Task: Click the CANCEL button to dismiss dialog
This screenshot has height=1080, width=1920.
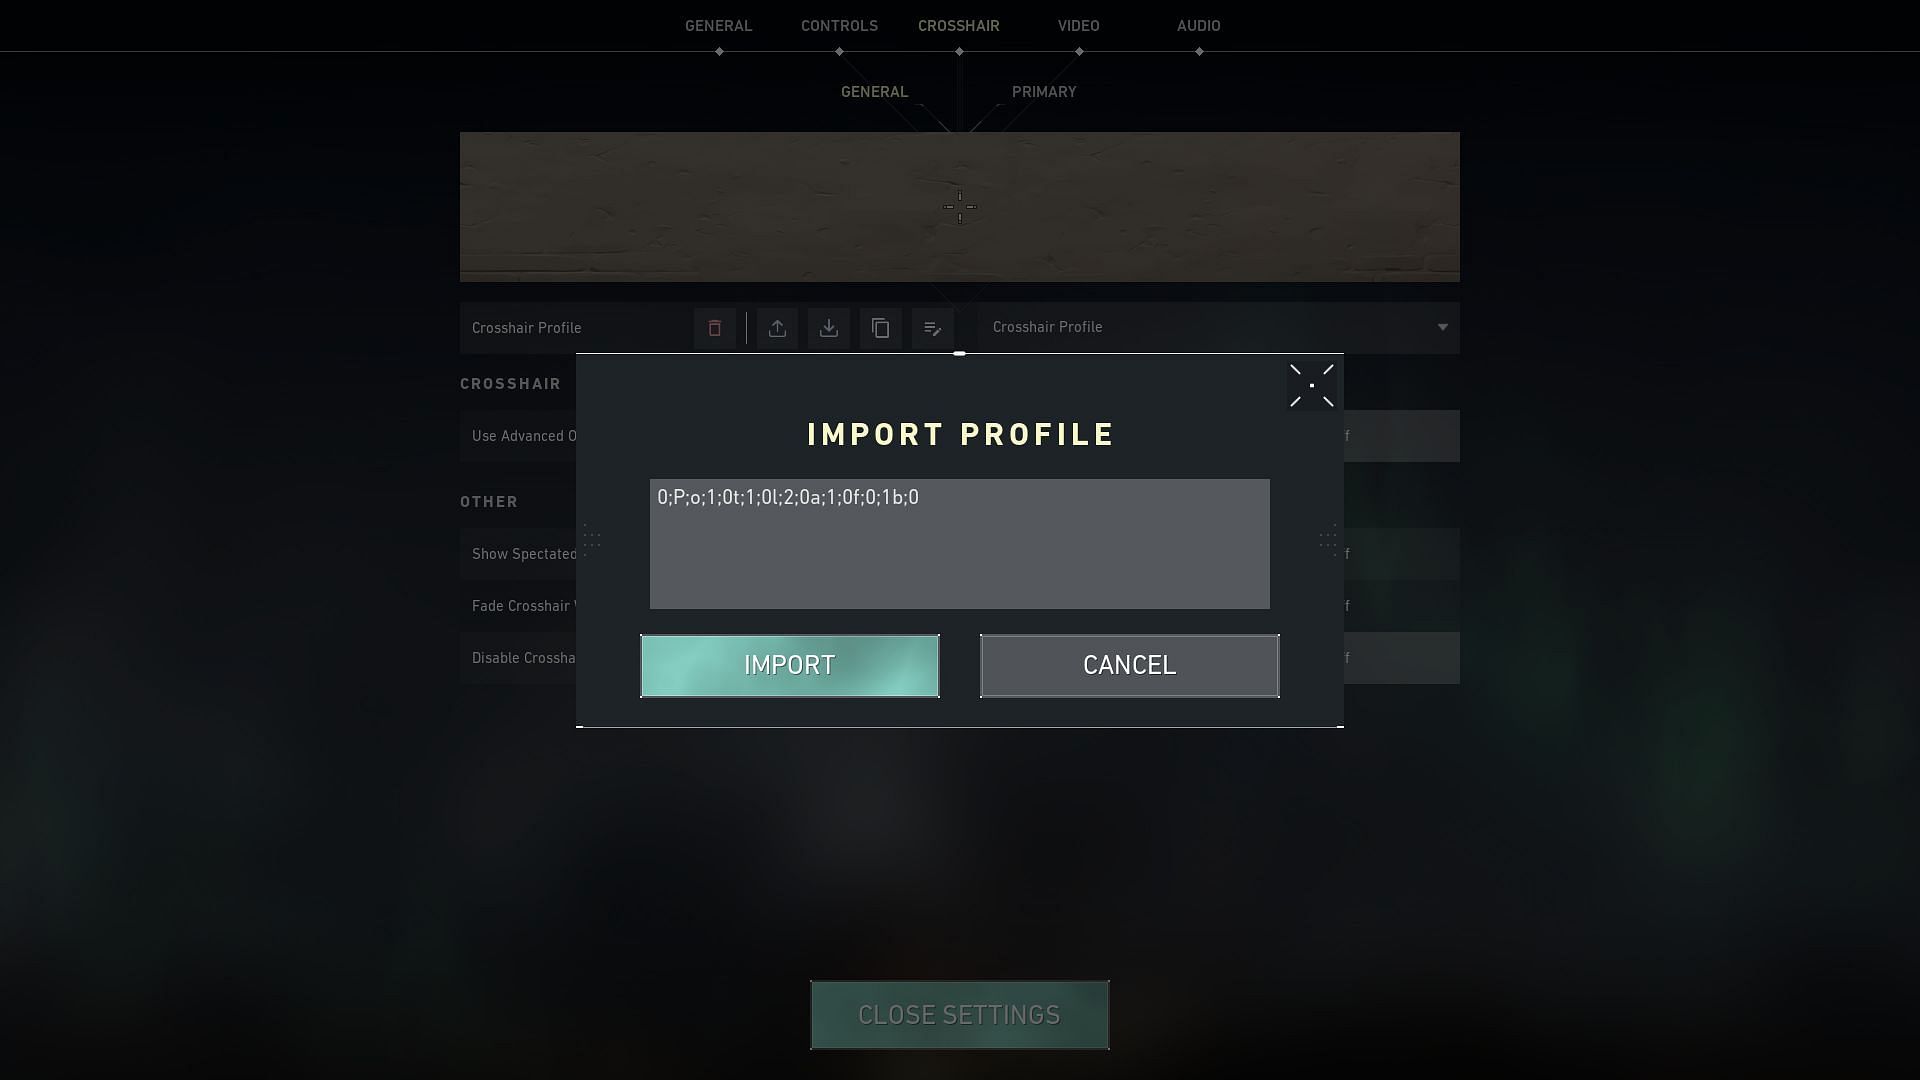Action: 1129,665
